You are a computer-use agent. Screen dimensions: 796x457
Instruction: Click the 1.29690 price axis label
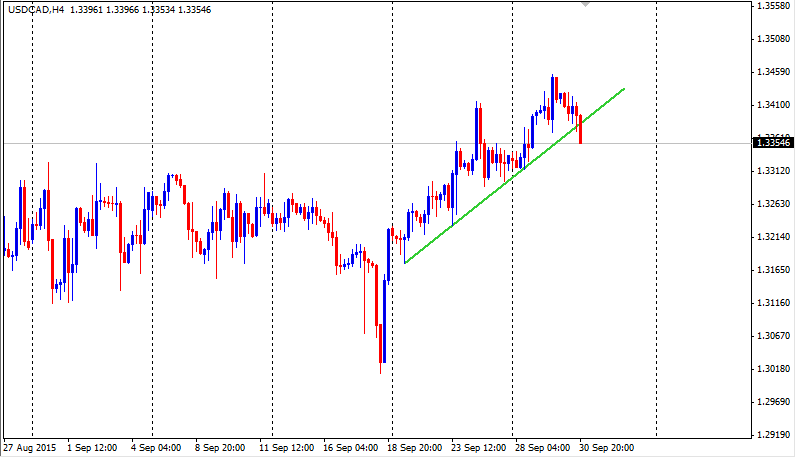[773, 402]
